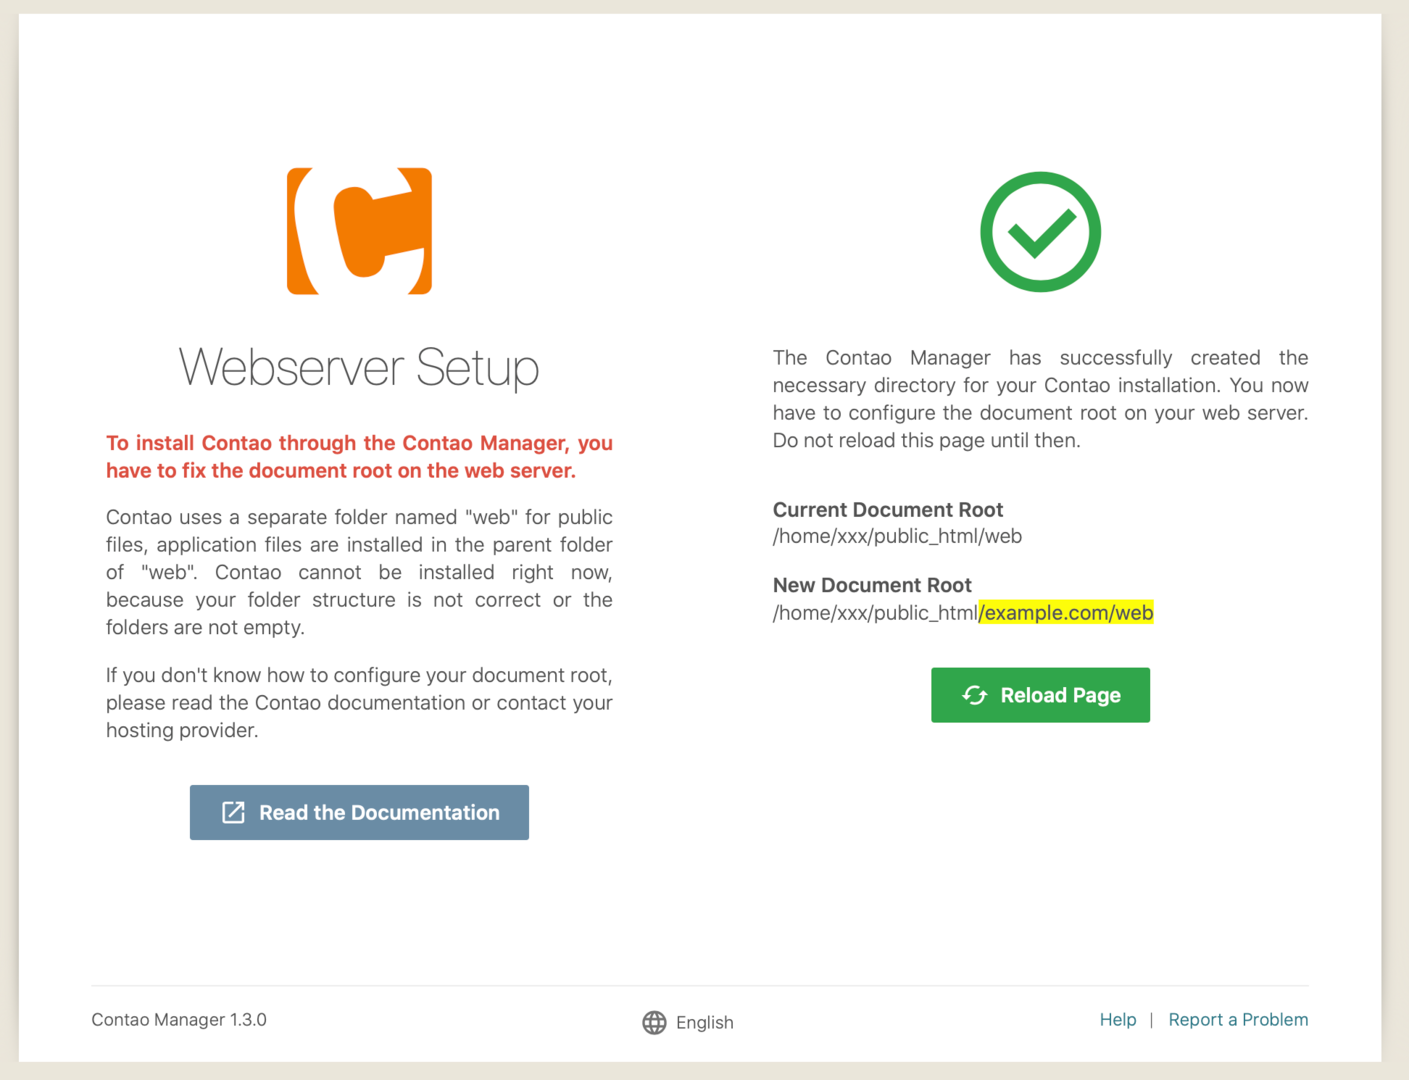Image resolution: width=1409 pixels, height=1080 pixels.
Task: Click the external link icon on documentation button
Action: (233, 812)
